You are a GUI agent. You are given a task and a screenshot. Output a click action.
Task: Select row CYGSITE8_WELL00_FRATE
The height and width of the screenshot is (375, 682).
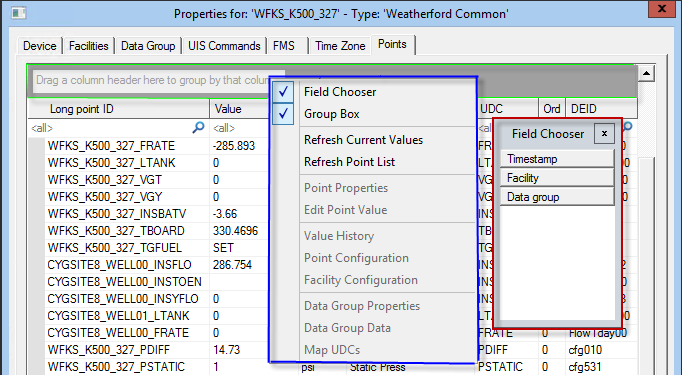[118, 332]
